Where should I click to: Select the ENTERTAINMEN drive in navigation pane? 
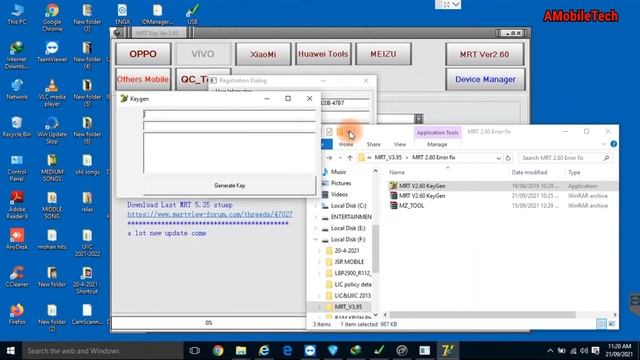click(351, 217)
